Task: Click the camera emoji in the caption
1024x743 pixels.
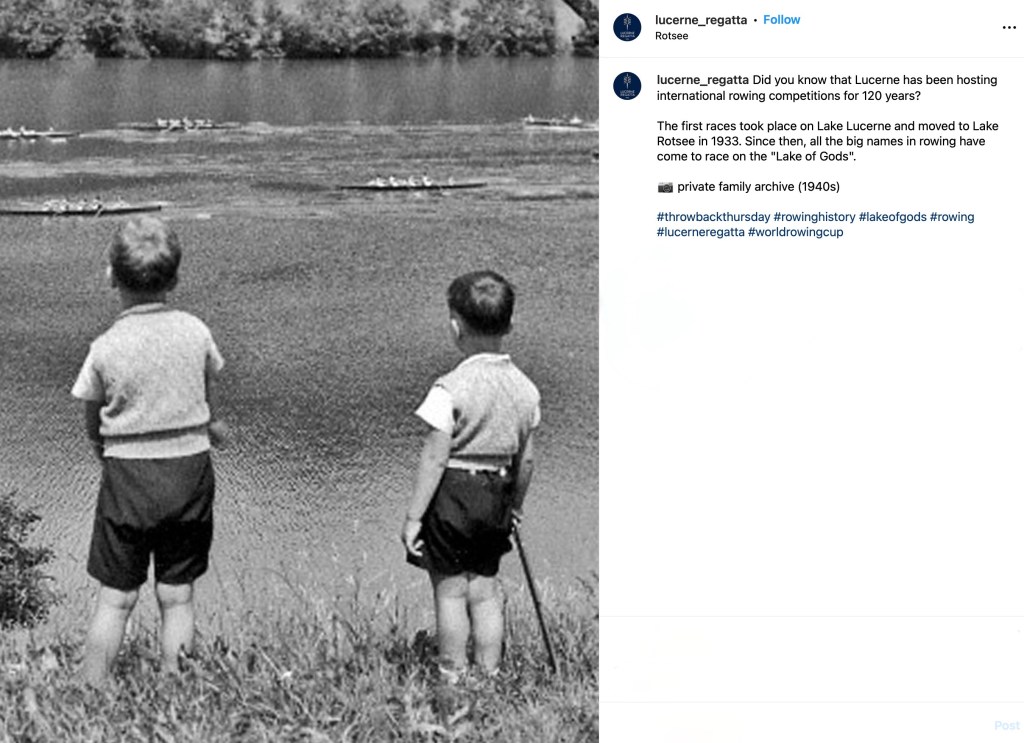Action: click(x=665, y=187)
